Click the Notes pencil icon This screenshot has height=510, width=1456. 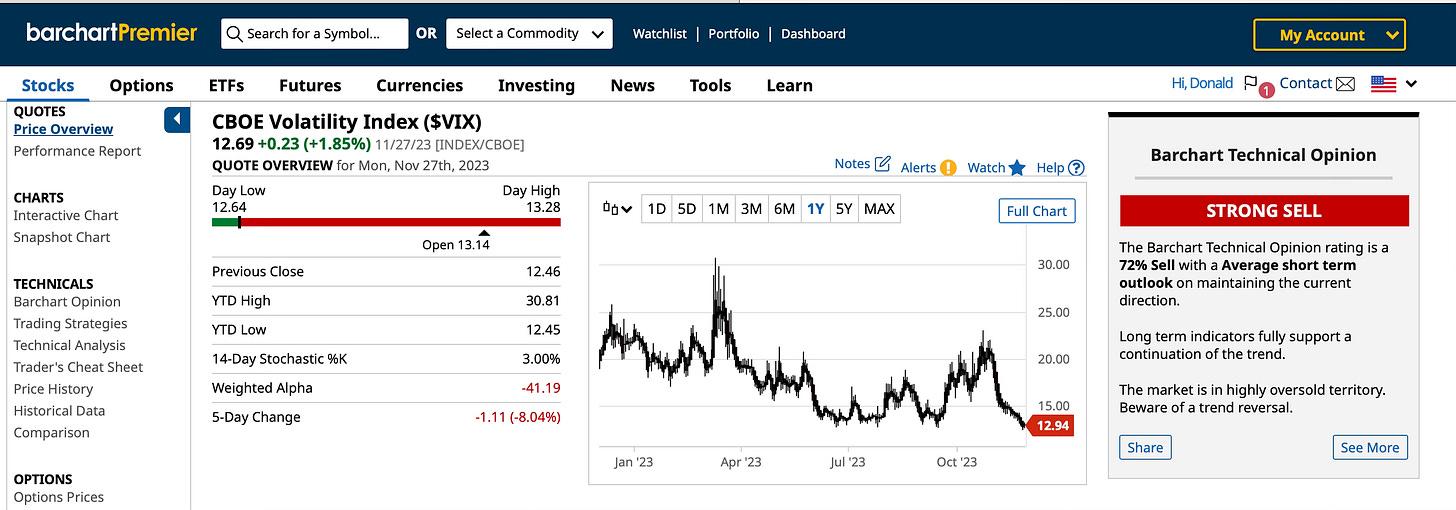(x=883, y=163)
